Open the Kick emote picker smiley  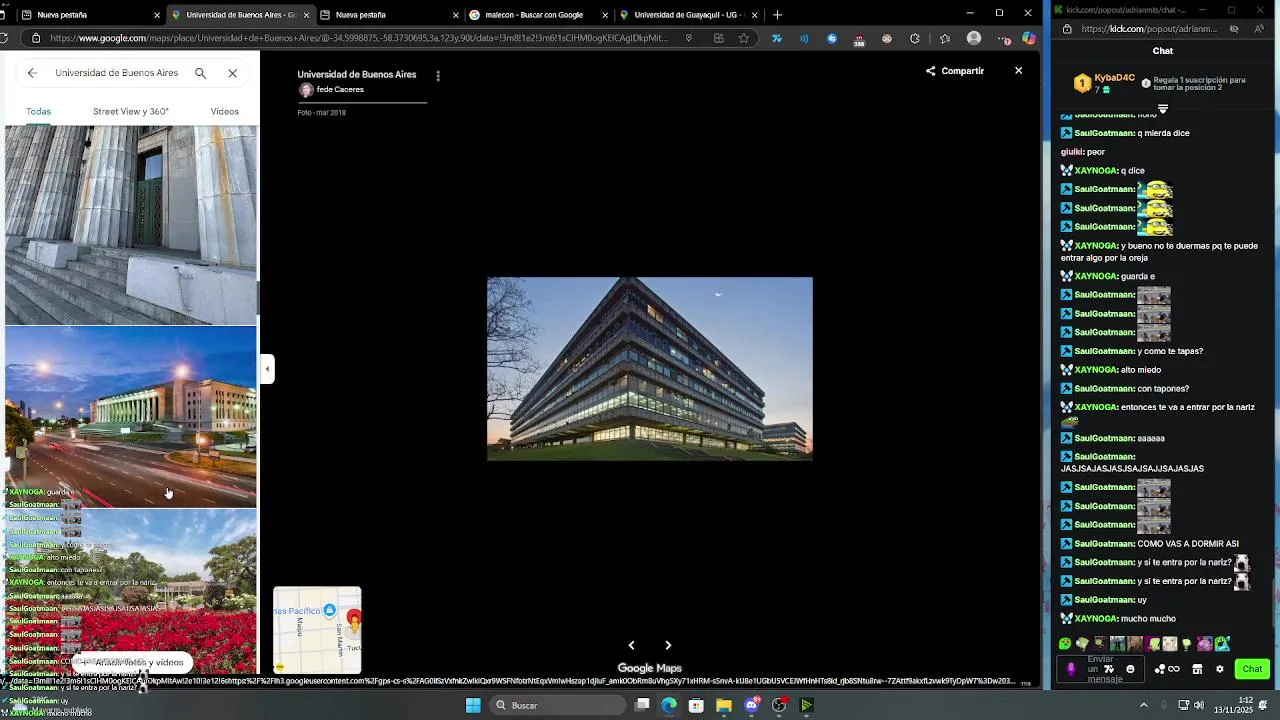(x=1130, y=669)
